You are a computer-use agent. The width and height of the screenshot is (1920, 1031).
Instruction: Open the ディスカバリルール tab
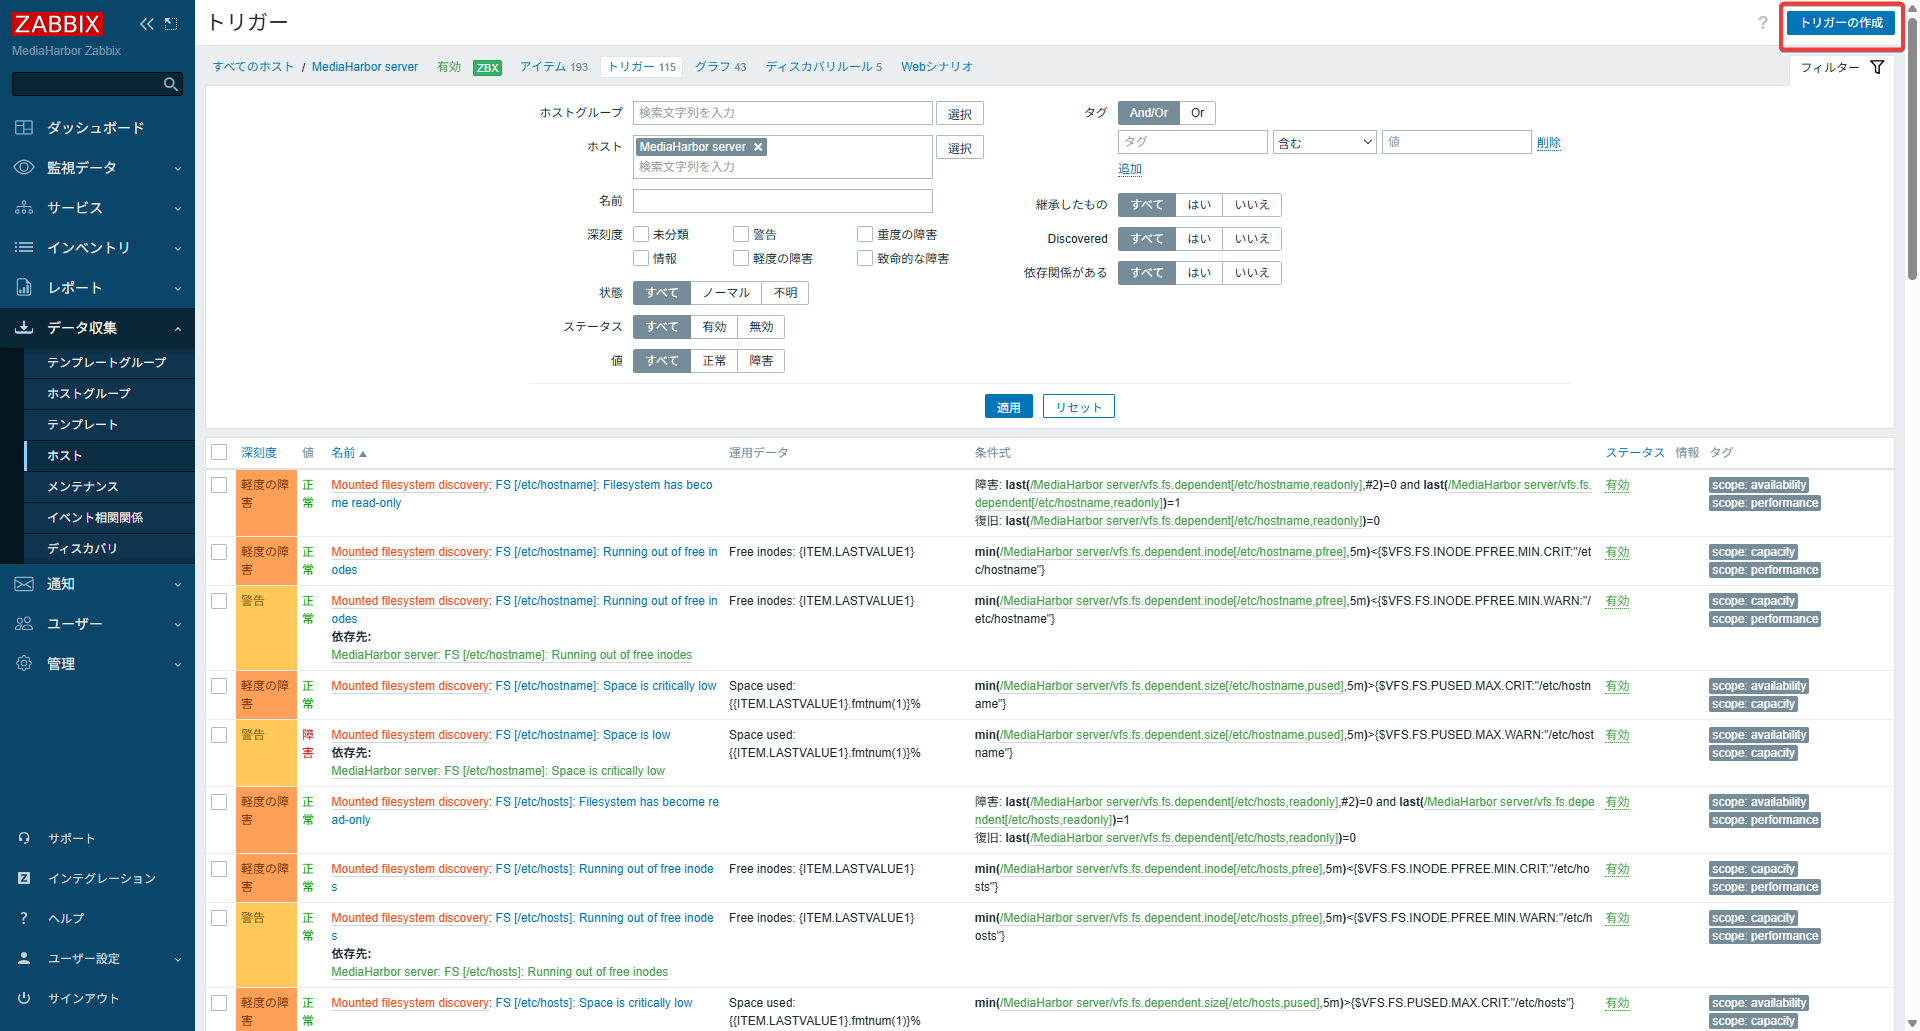click(818, 67)
